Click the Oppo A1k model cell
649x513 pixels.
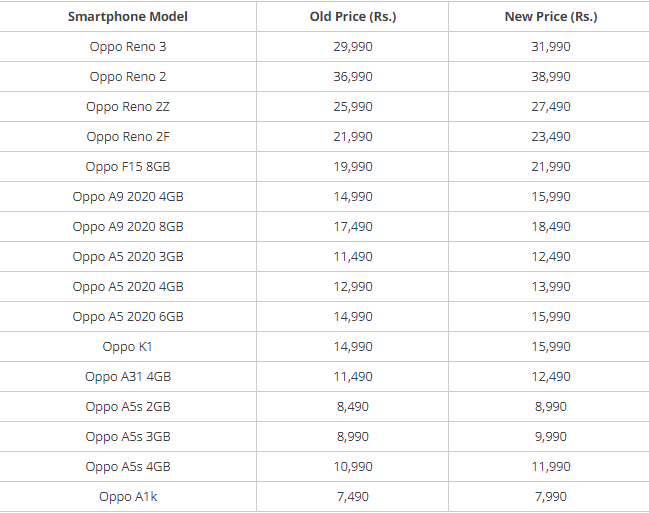128,497
